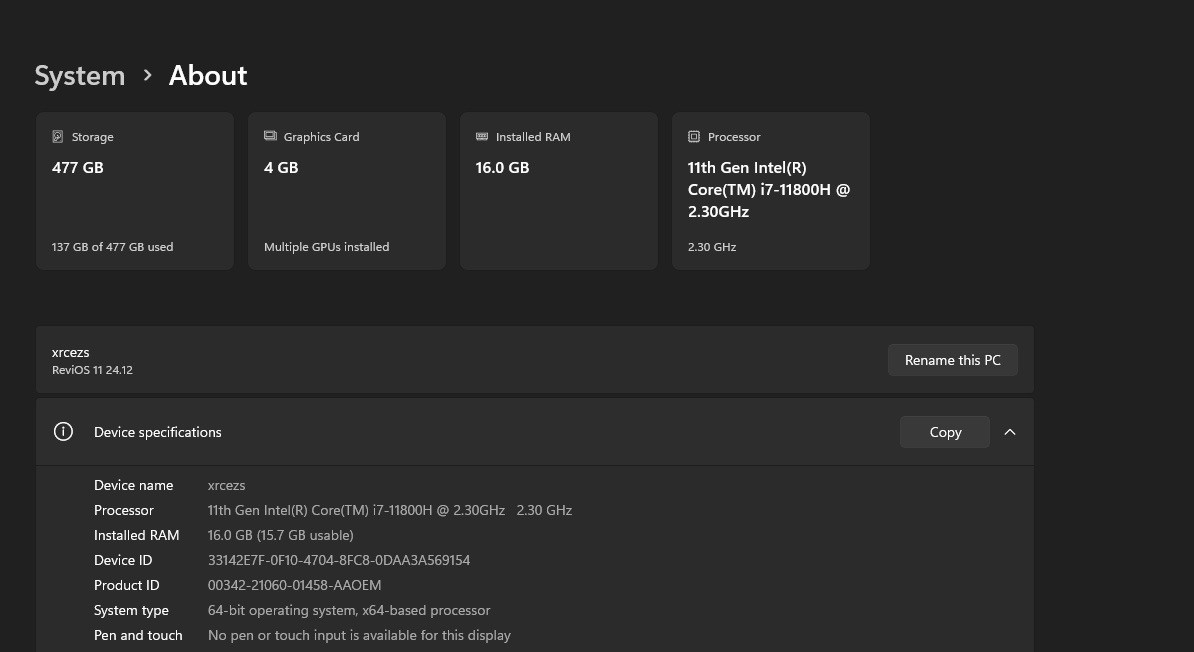Go back to System breadcrumb

(80, 75)
